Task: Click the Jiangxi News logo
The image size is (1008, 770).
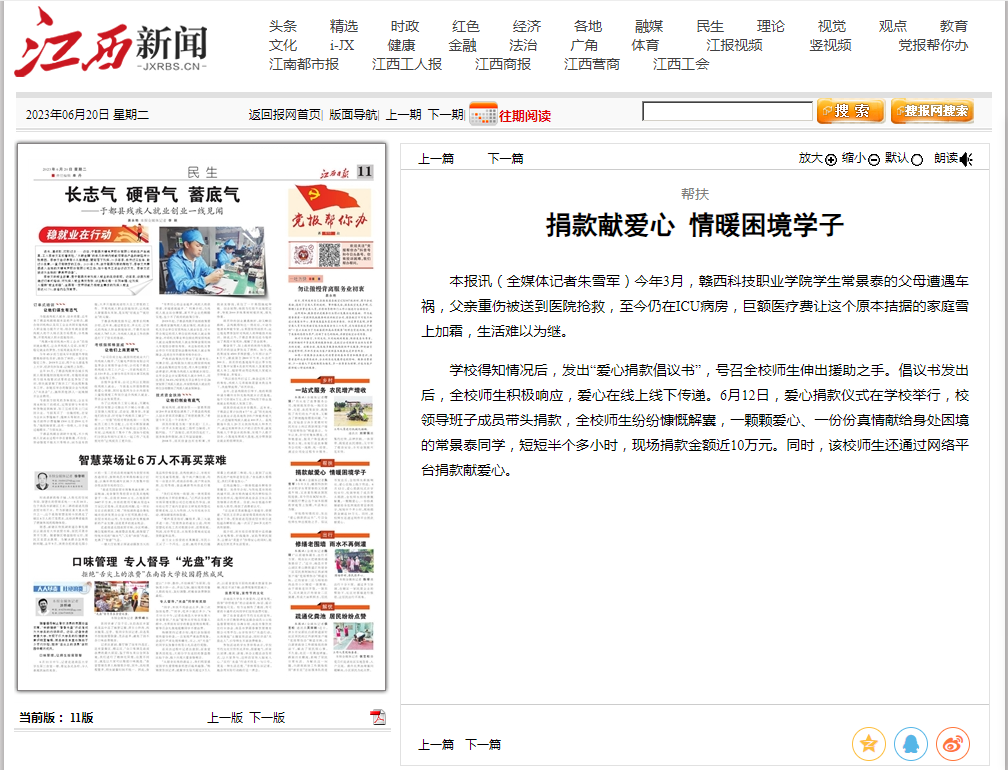Action: (x=111, y=44)
